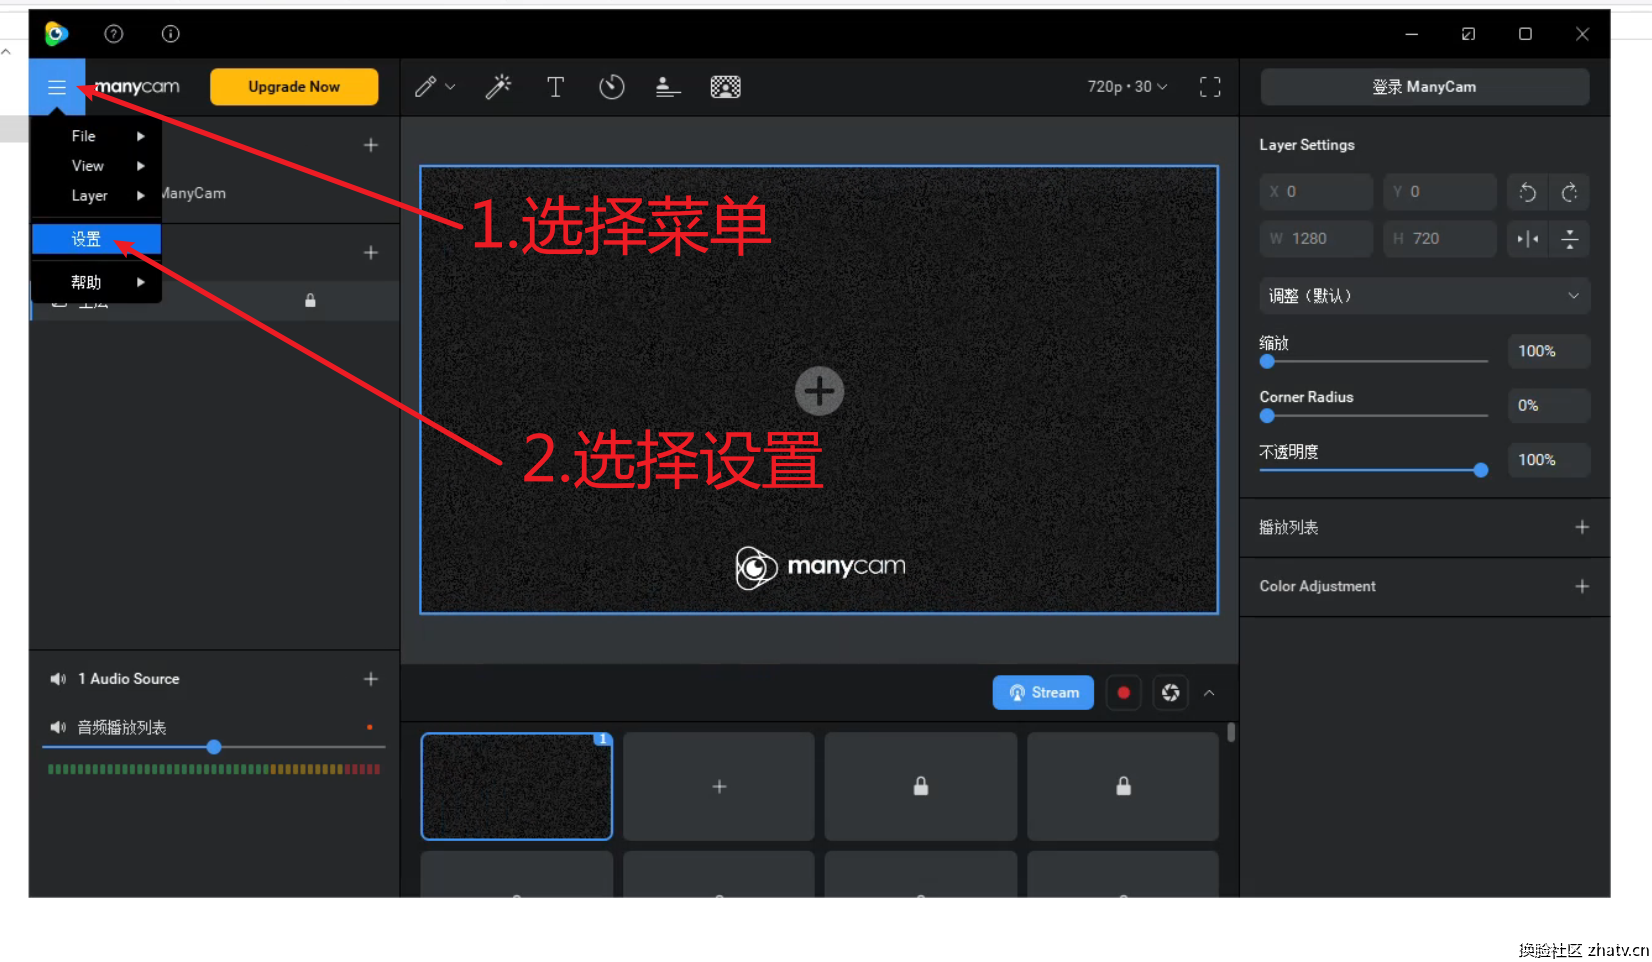Open the magic wand effects tool
The image size is (1652, 962).
[x=498, y=87]
